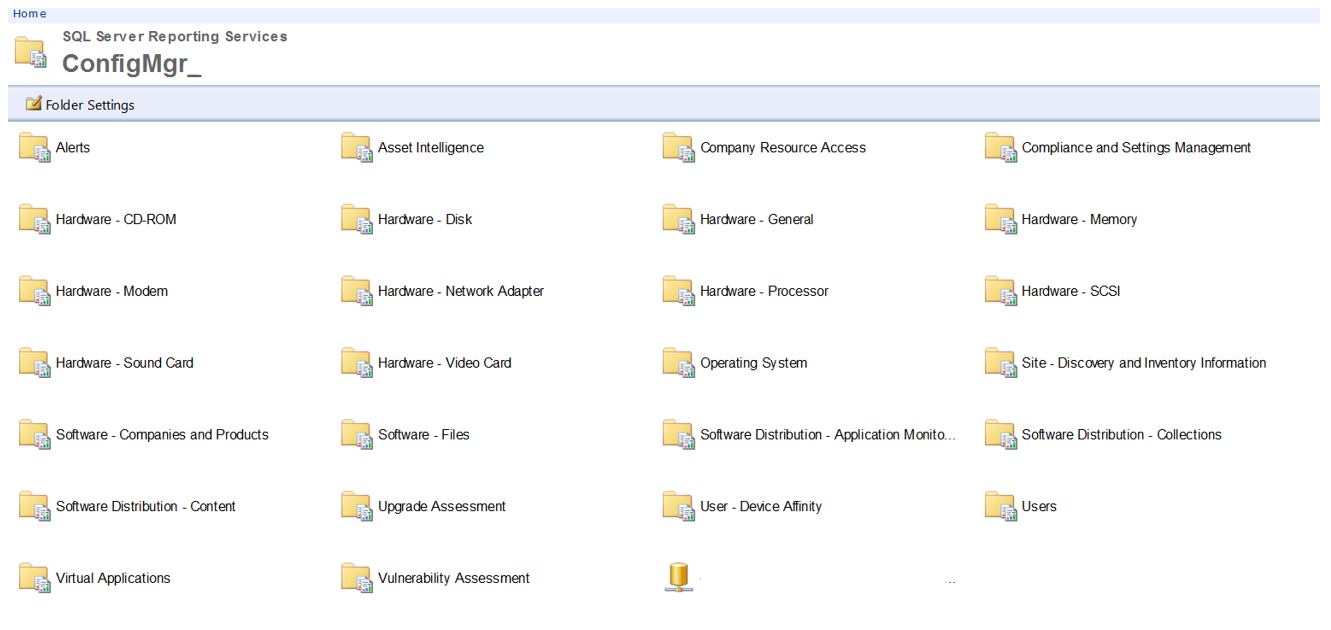
Task: Click the Hardware - Network Adapter folder icon
Action: (x=356, y=292)
